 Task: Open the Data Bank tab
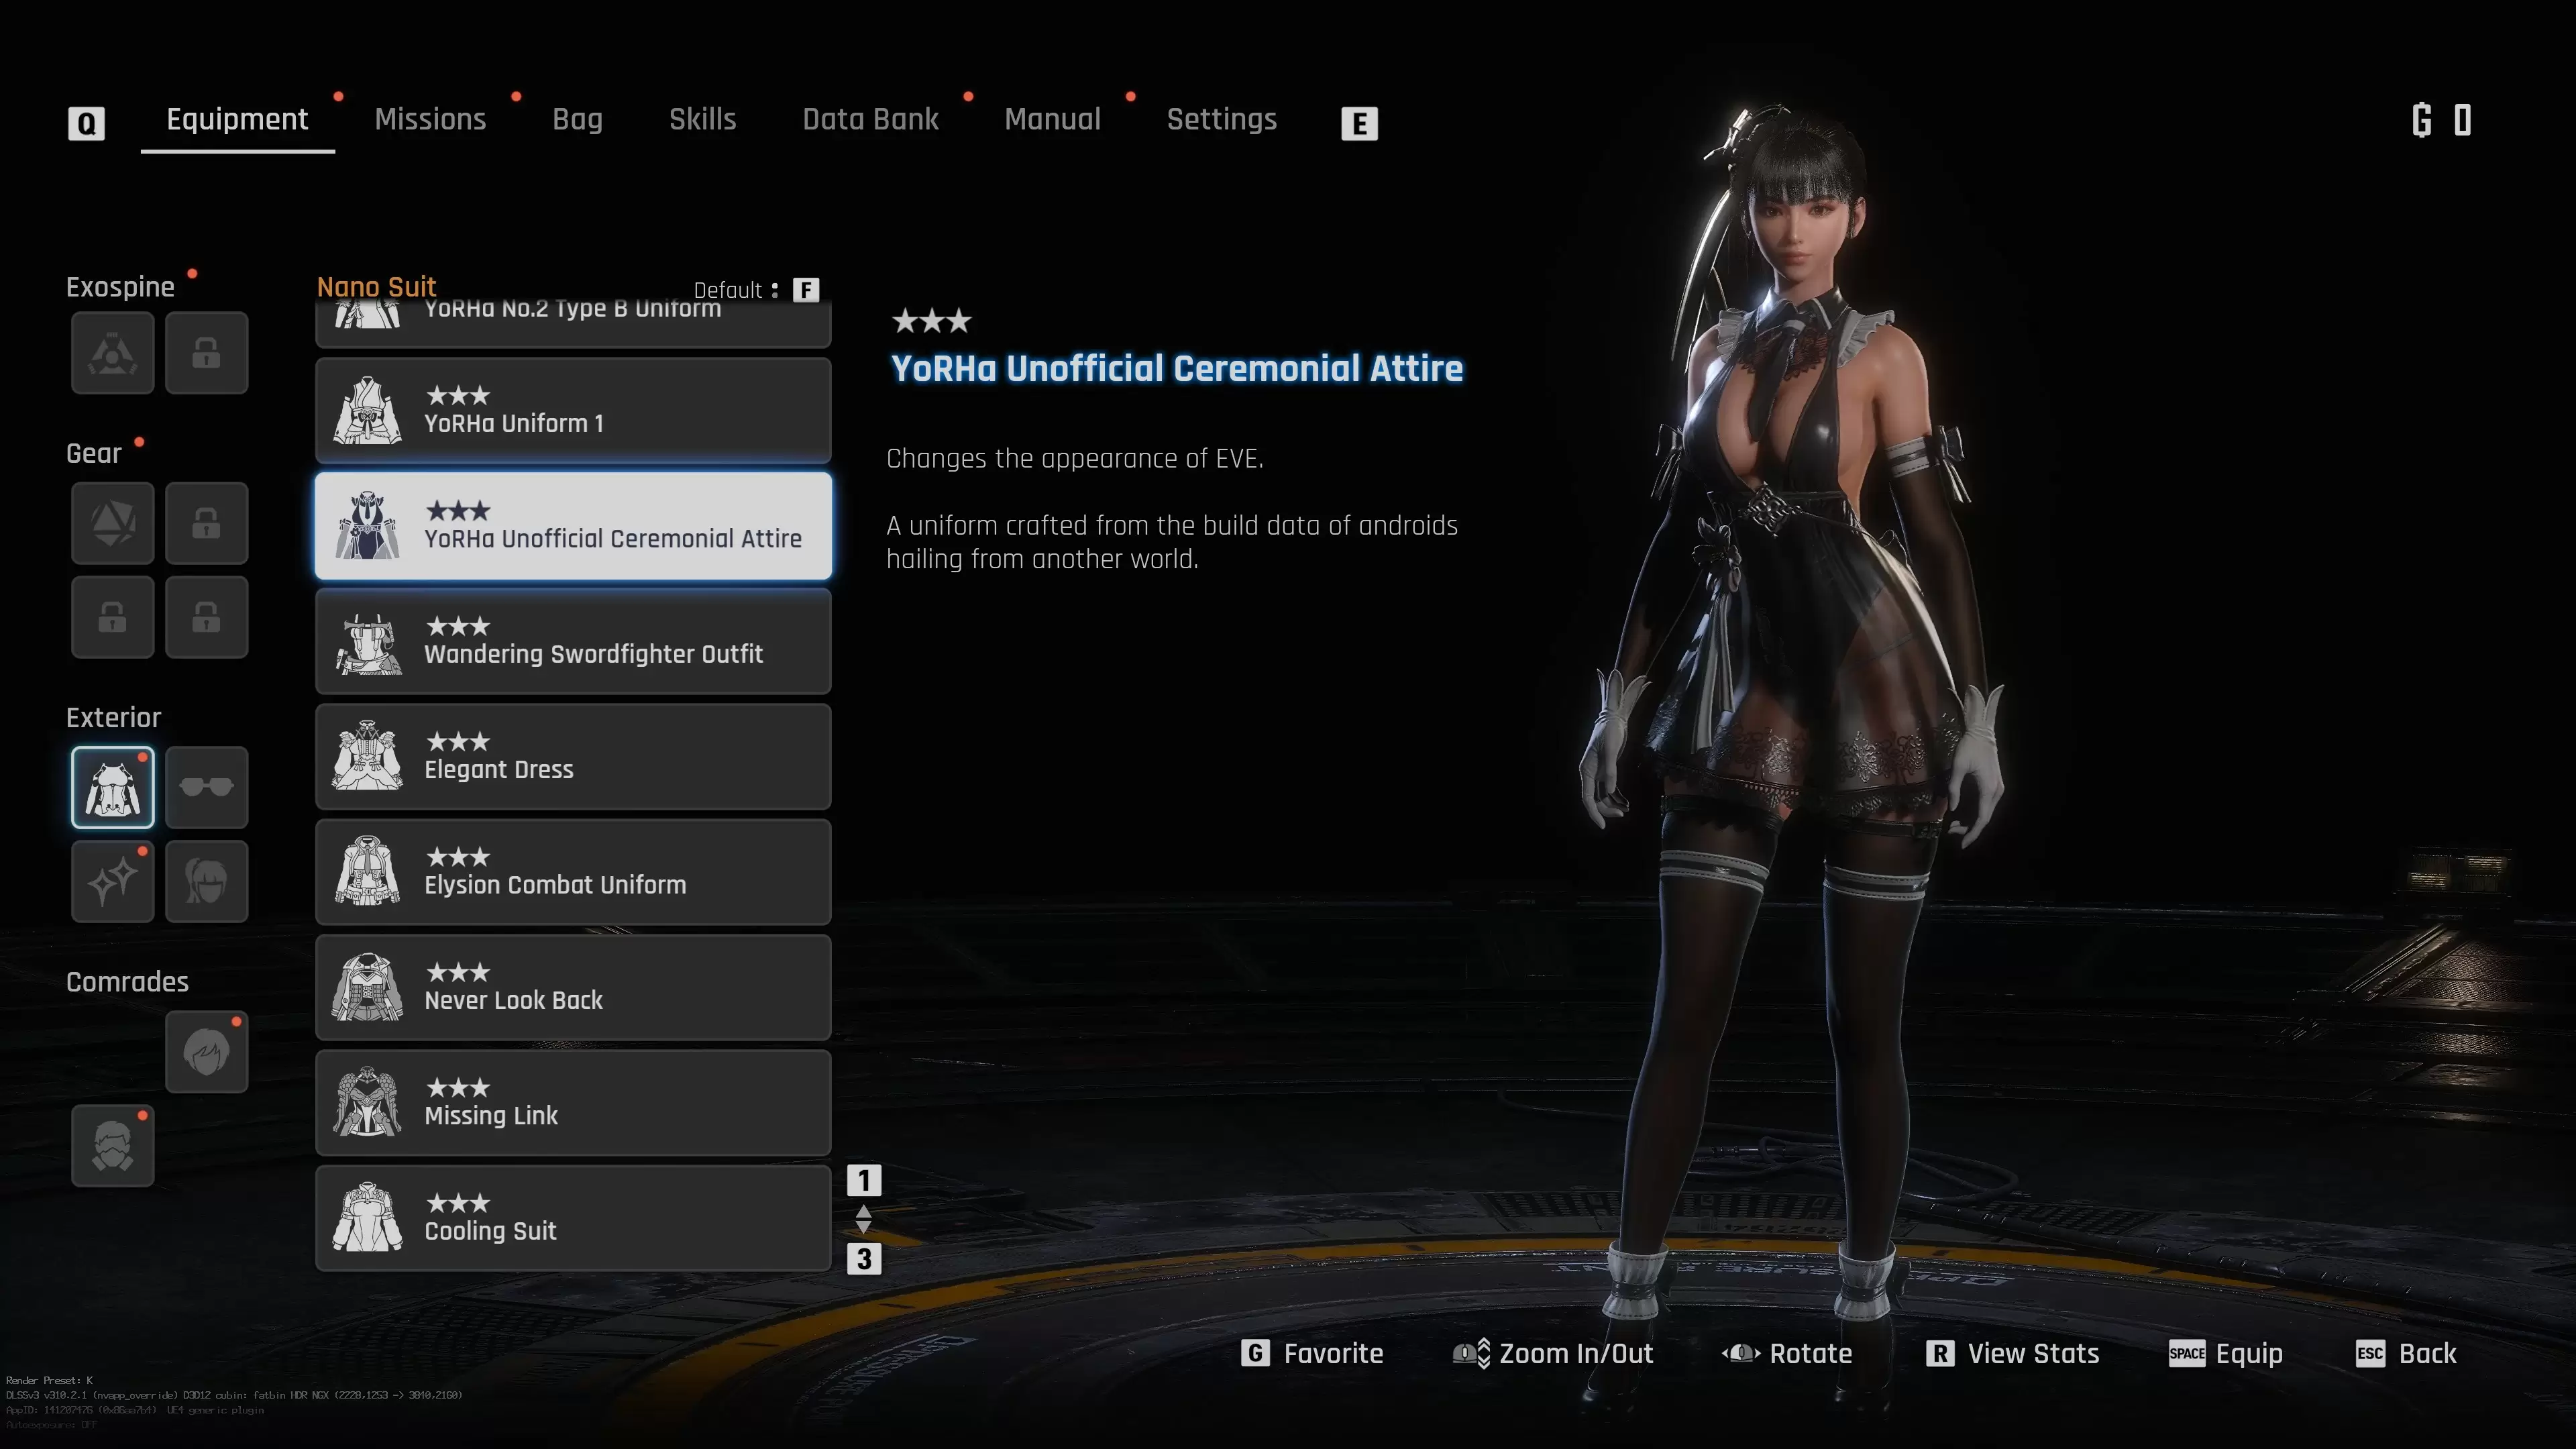pyautogui.click(x=870, y=119)
